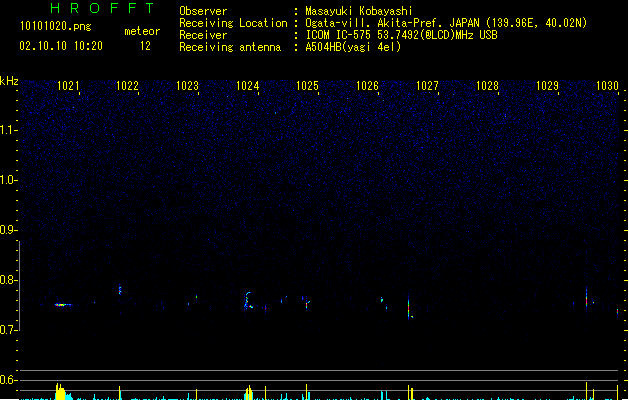Image resolution: width=629 pixels, height=400 pixels.
Task: Click time marker 1028
Action: pos(487,86)
